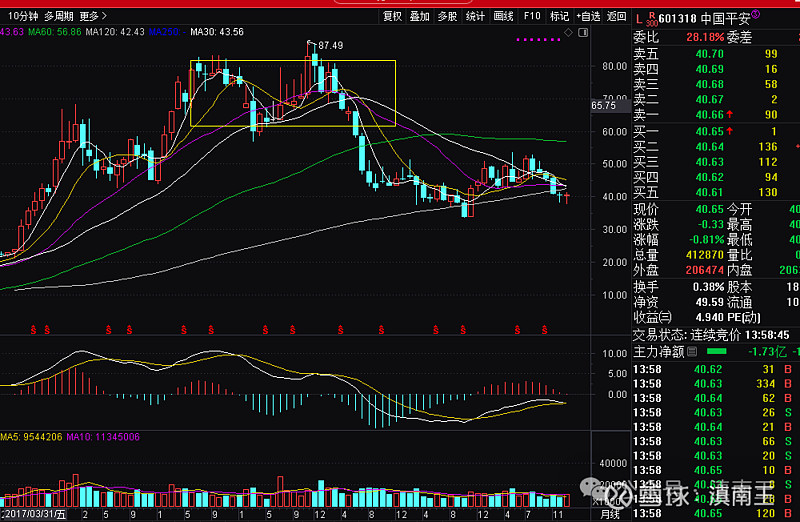The image size is (800, 522).
Task: Click the 返回 back button
Action: (616, 16)
